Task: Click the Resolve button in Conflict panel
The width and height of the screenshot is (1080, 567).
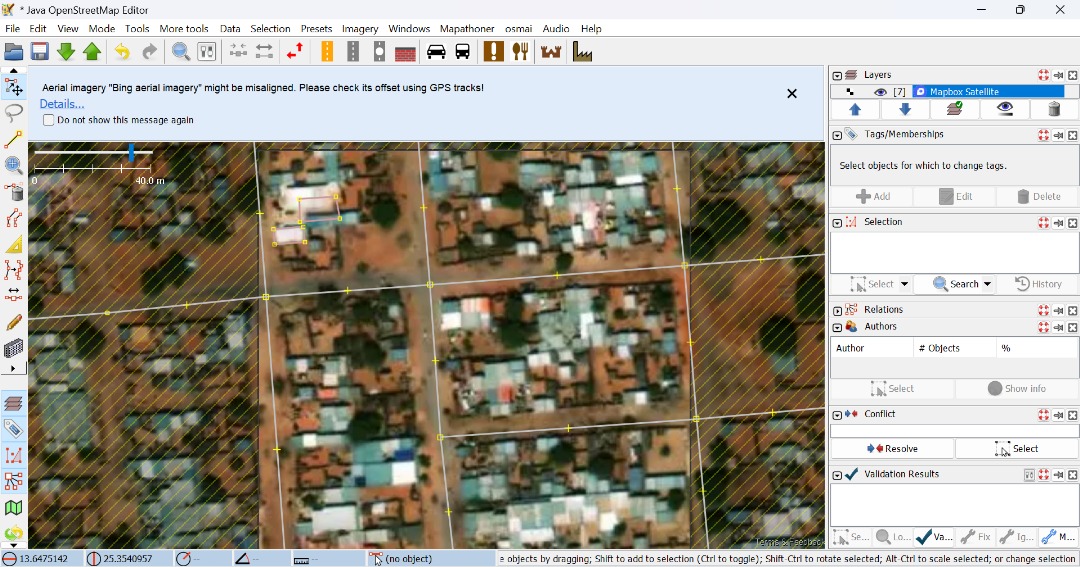Action: (892, 449)
